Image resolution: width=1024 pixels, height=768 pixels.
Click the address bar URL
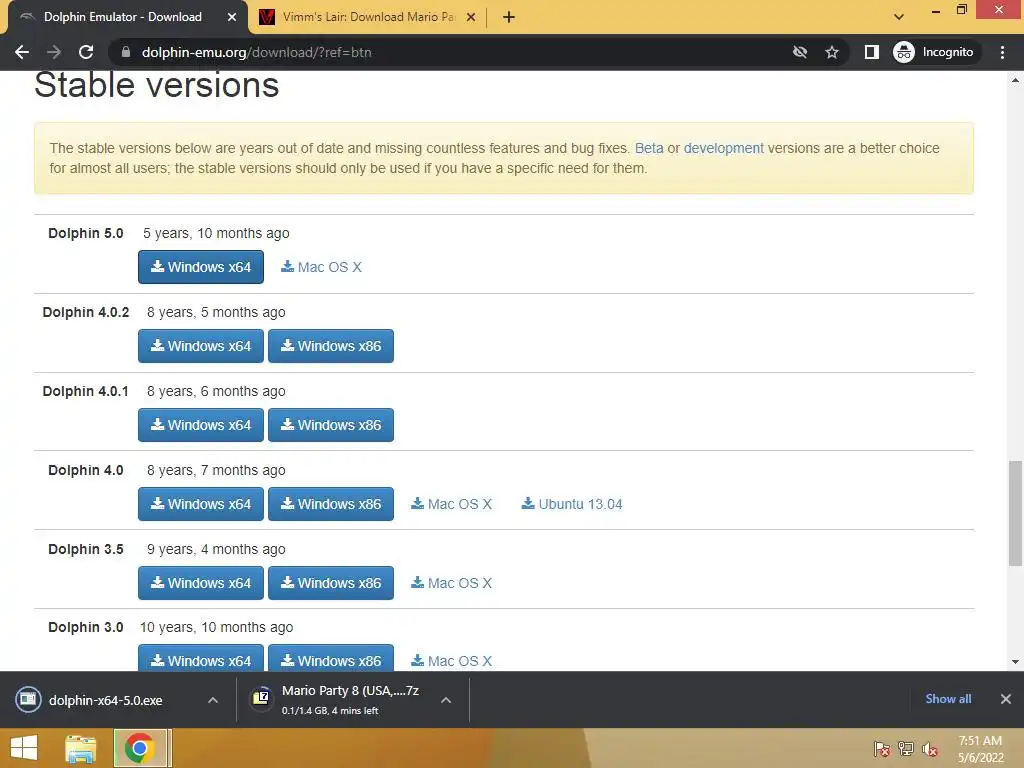[x=257, y=52]
